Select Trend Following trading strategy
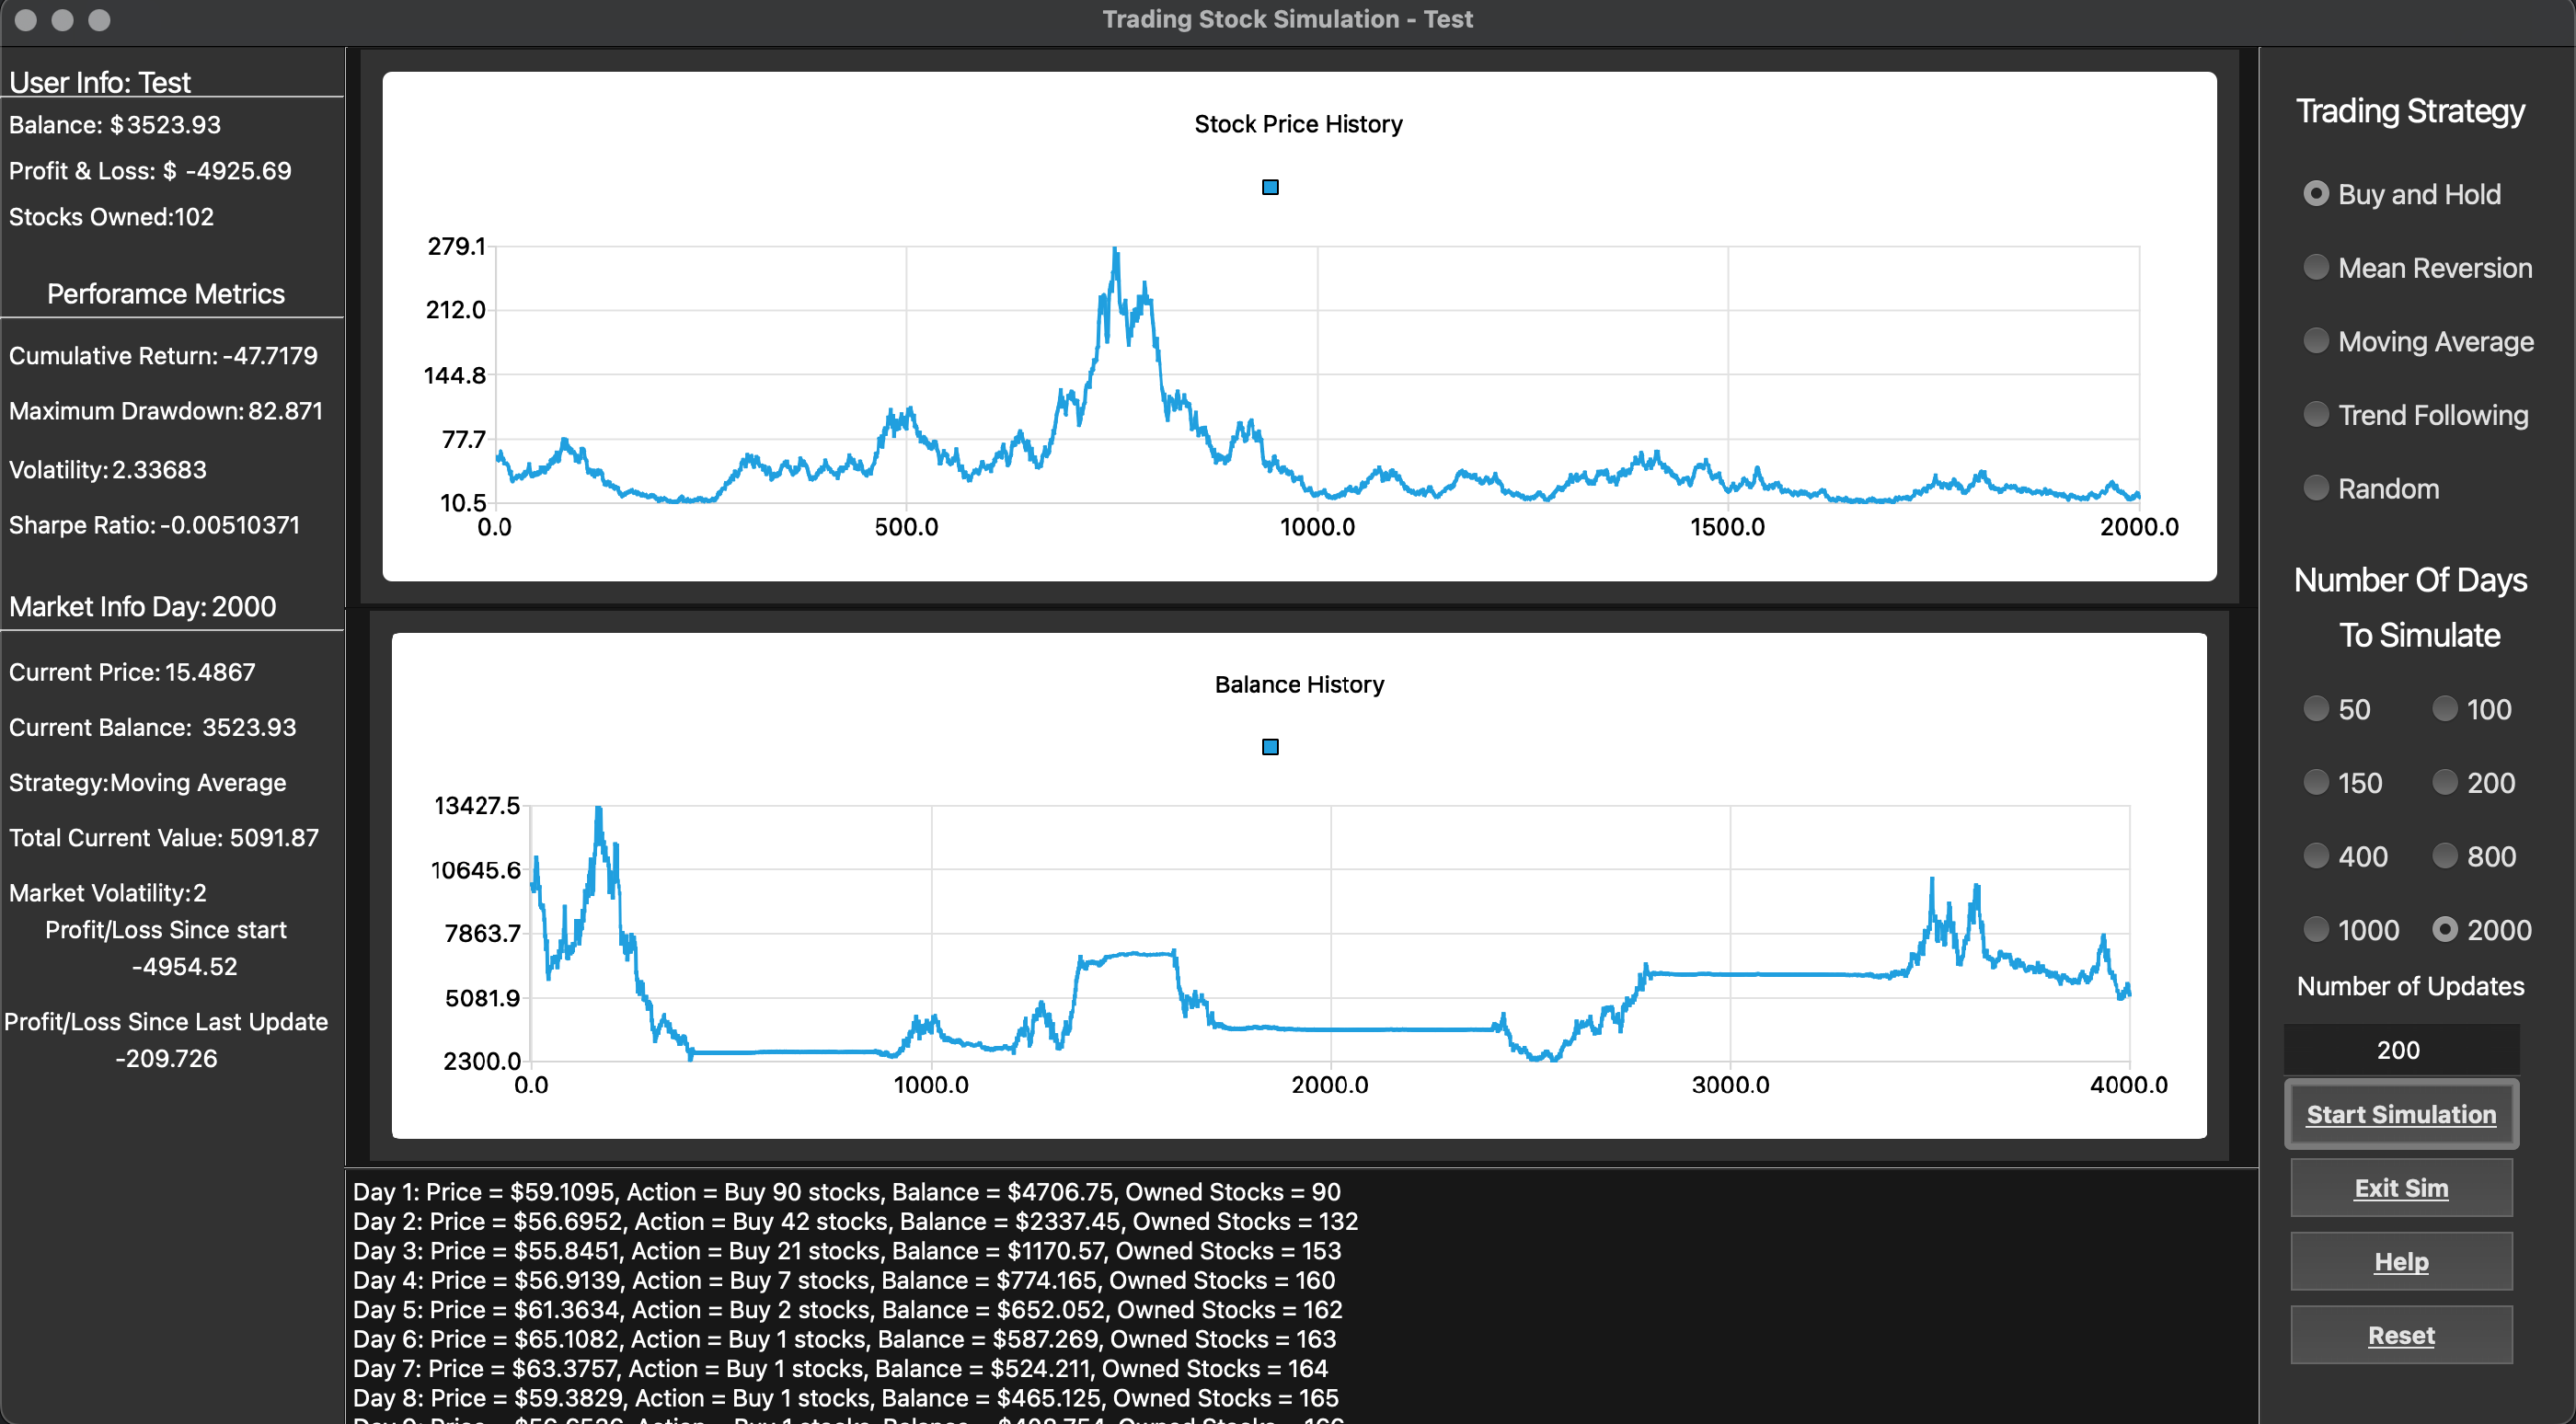2576x1424 pixels. 2311,416
